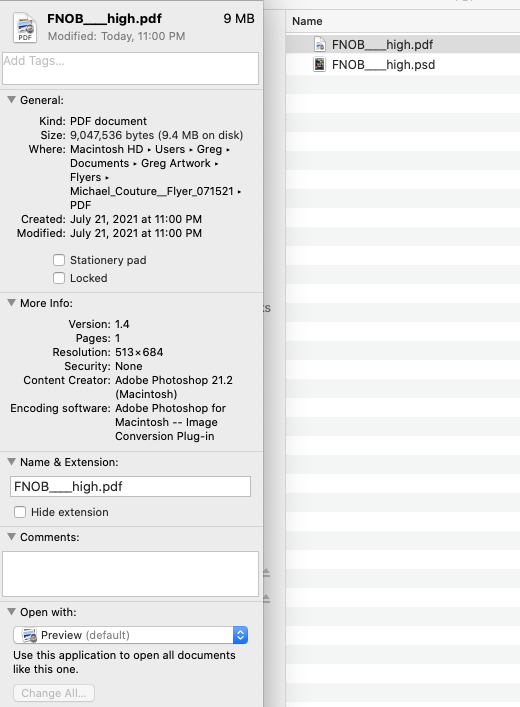Click inside the Comments text box
The width and height of the screenshot is (520, 707).
point(130,574)
